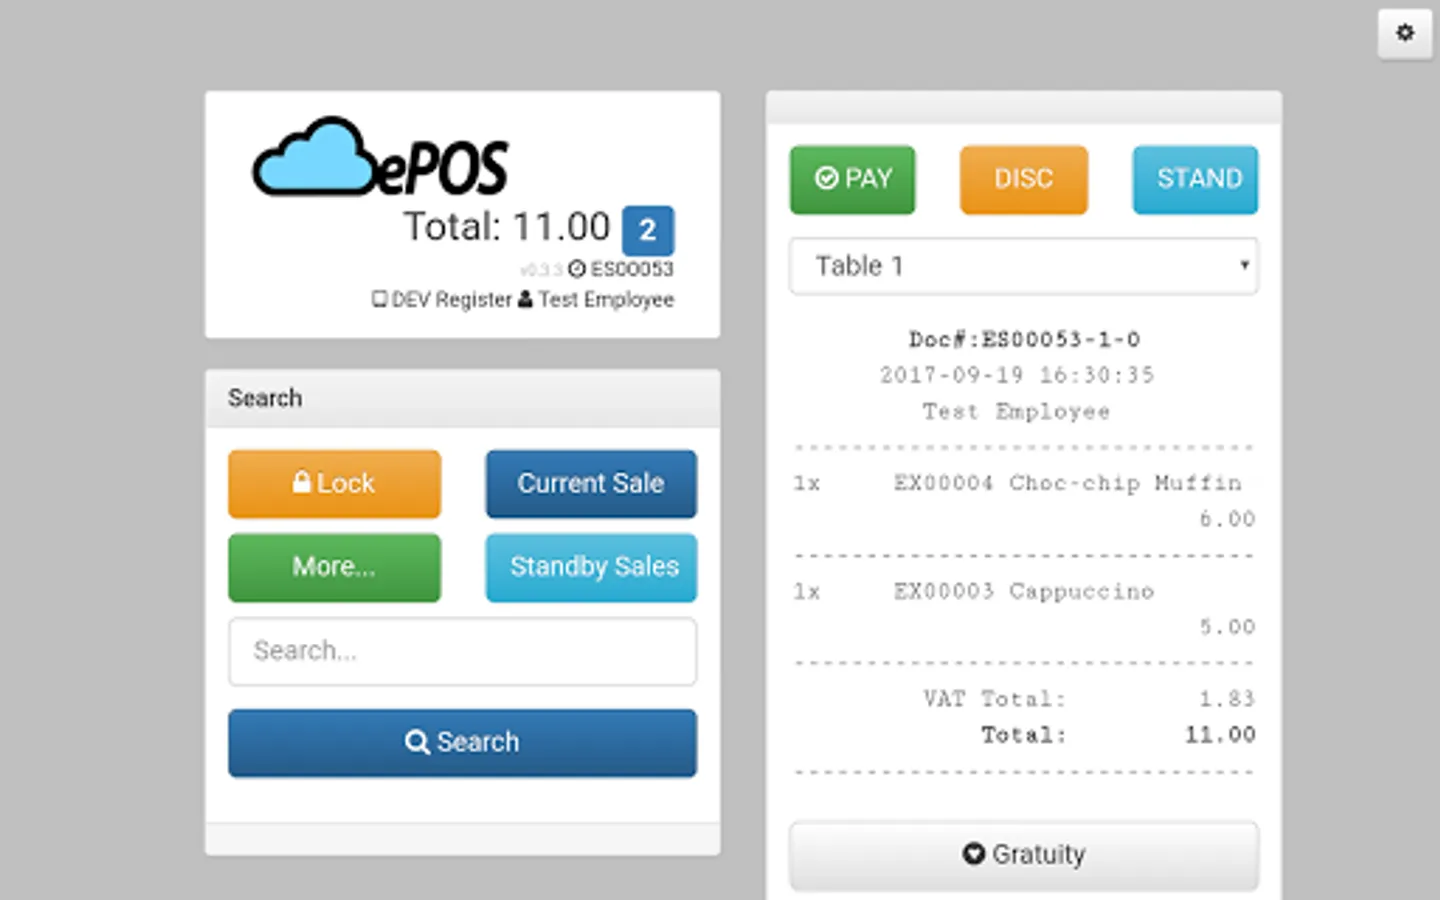Image resolution: width=1440 pixels, height=900 pixels.
Task: Click the header Total: 11.00 text
Action: click(x=506, y=227)
